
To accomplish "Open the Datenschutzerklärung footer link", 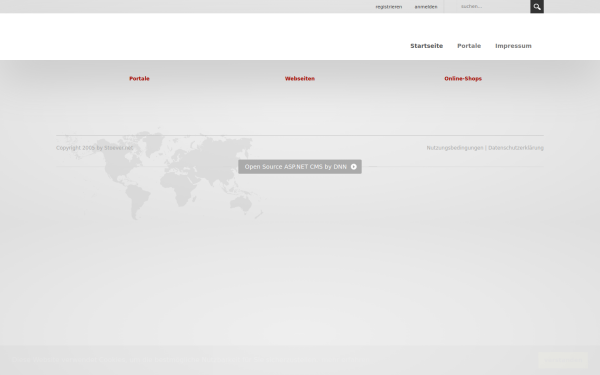I will pos(516,148).
